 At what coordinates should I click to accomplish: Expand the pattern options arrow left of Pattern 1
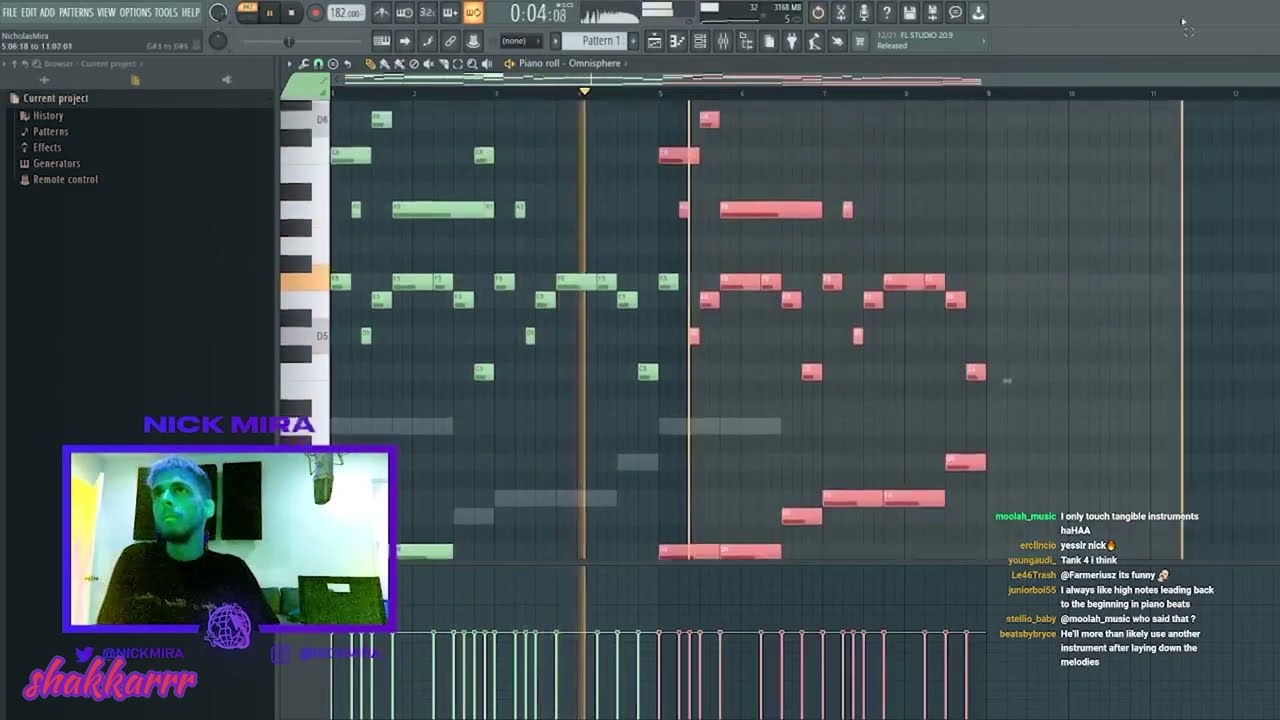click(x=555, y=41)
